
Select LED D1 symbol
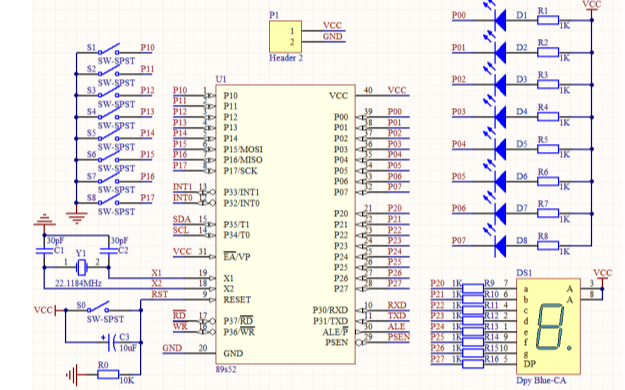click(x=500, y=20)
